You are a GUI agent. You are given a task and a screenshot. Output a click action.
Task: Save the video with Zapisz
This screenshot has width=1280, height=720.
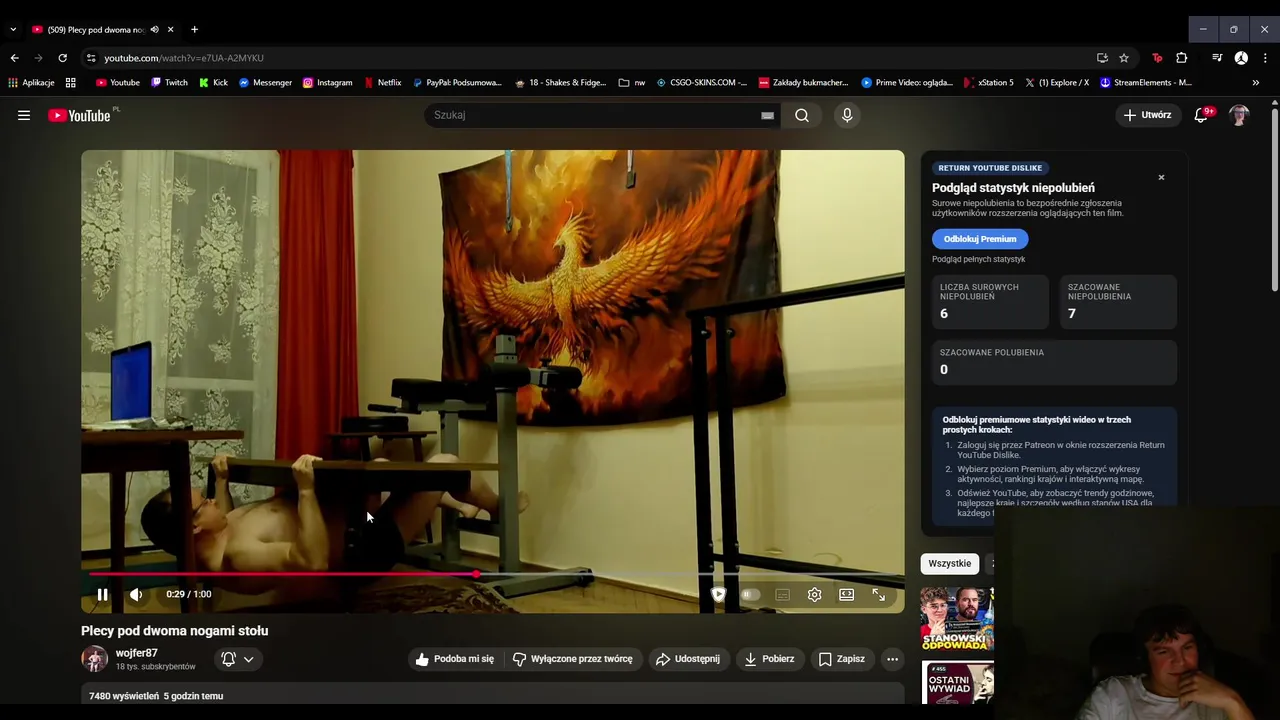pos(842,659)
